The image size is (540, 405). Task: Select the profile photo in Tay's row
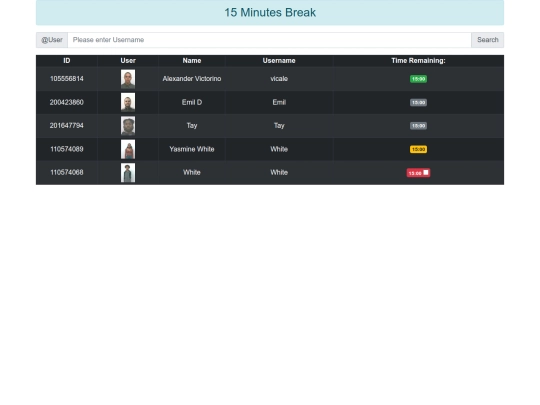pyautogui.click(x=128, y=126)
